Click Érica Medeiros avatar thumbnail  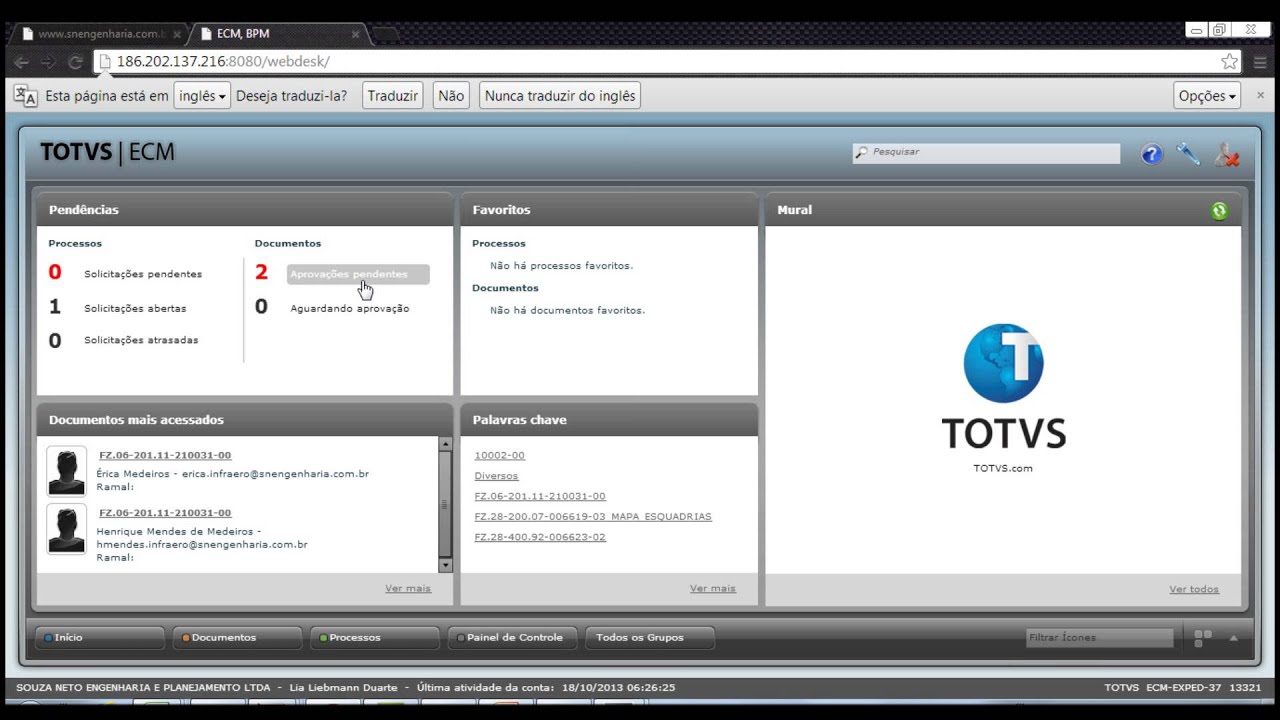pos(67,471)
